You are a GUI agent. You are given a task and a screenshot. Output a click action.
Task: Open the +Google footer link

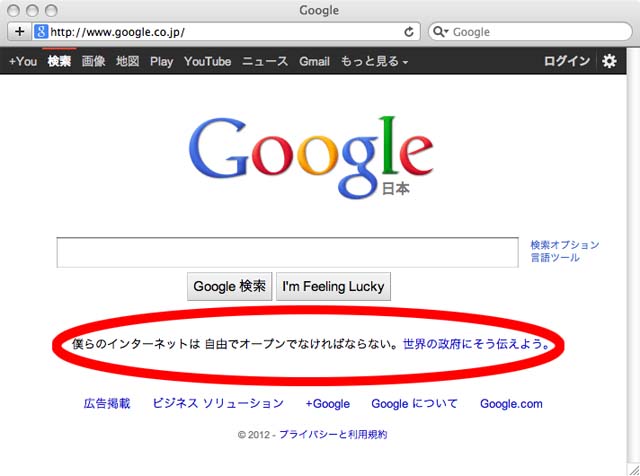(x=328, y=404)
